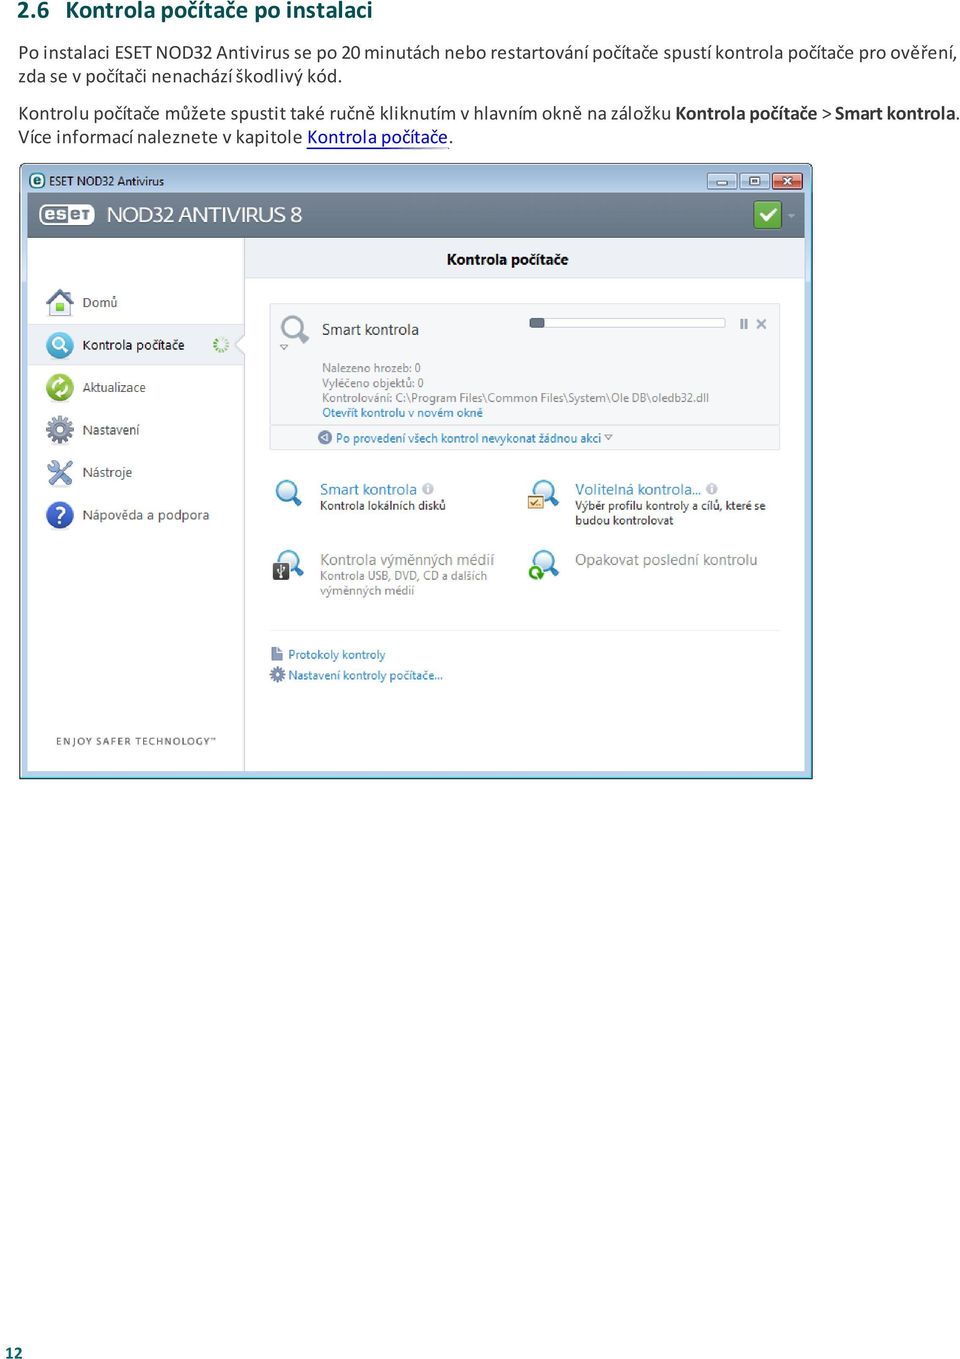Cancel the running scan with the X button

761,324
